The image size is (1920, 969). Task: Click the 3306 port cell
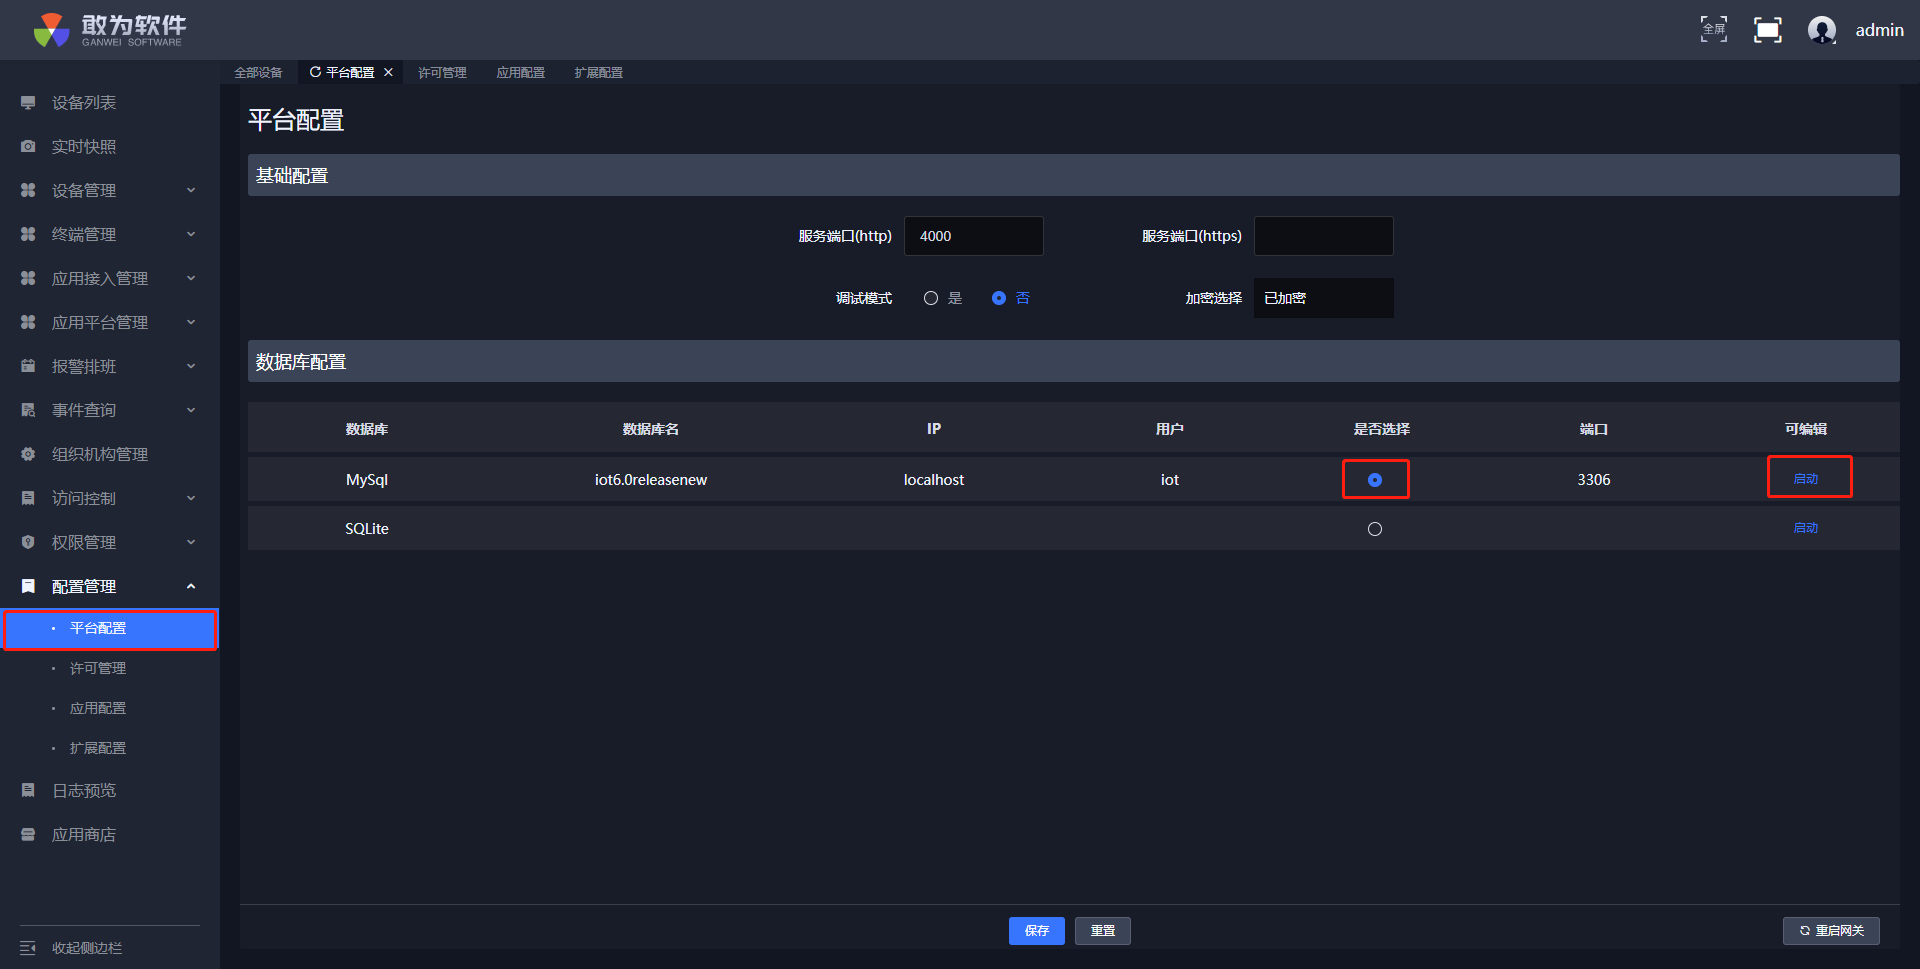click(1594, 480)
